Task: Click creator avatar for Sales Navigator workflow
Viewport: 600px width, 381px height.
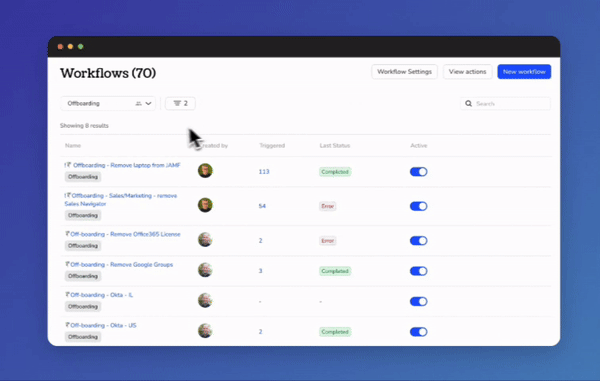Action: tap(205, 205)
